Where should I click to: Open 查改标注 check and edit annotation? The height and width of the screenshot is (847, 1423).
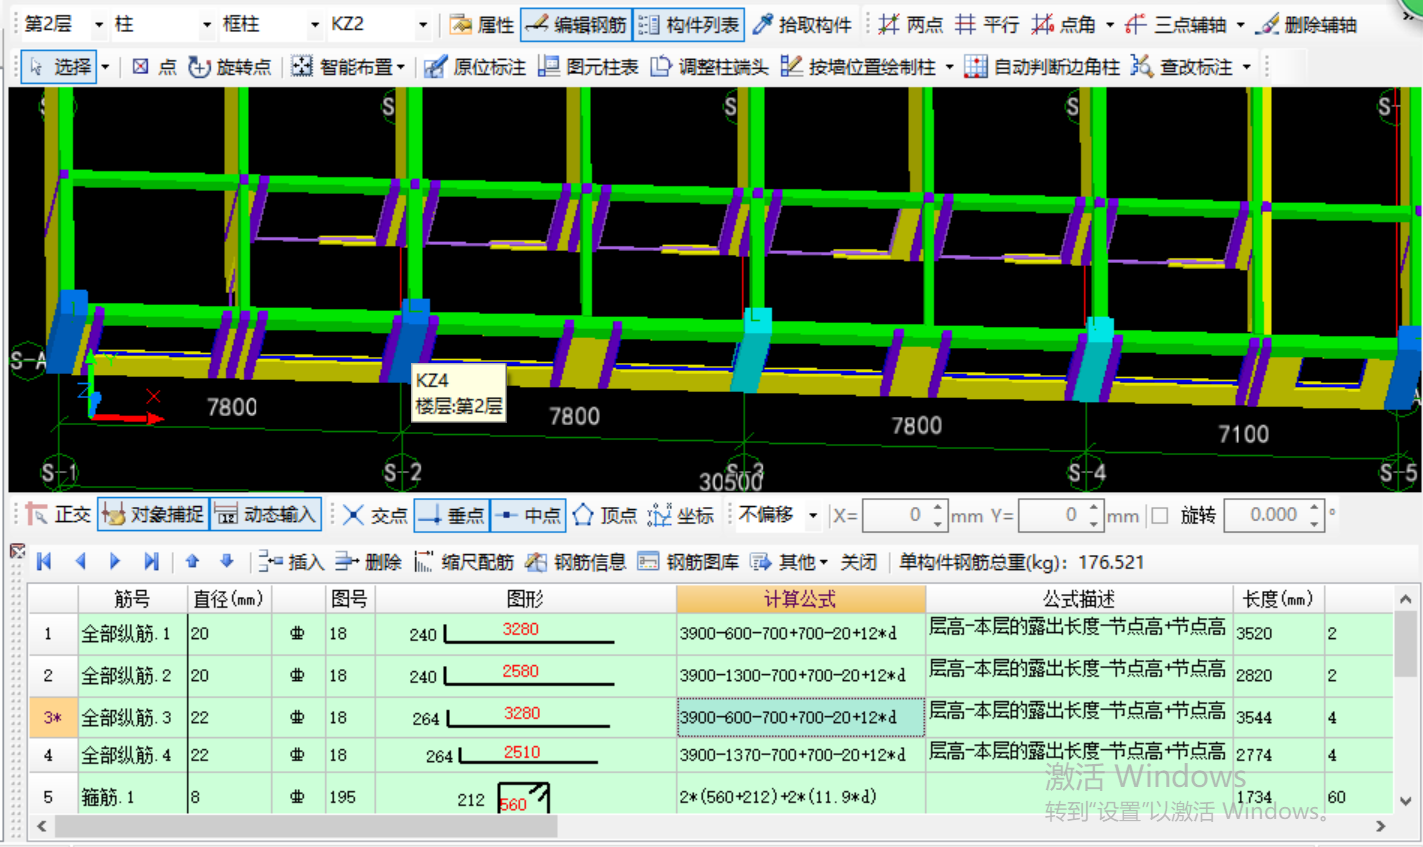(x=1182, y=67)
